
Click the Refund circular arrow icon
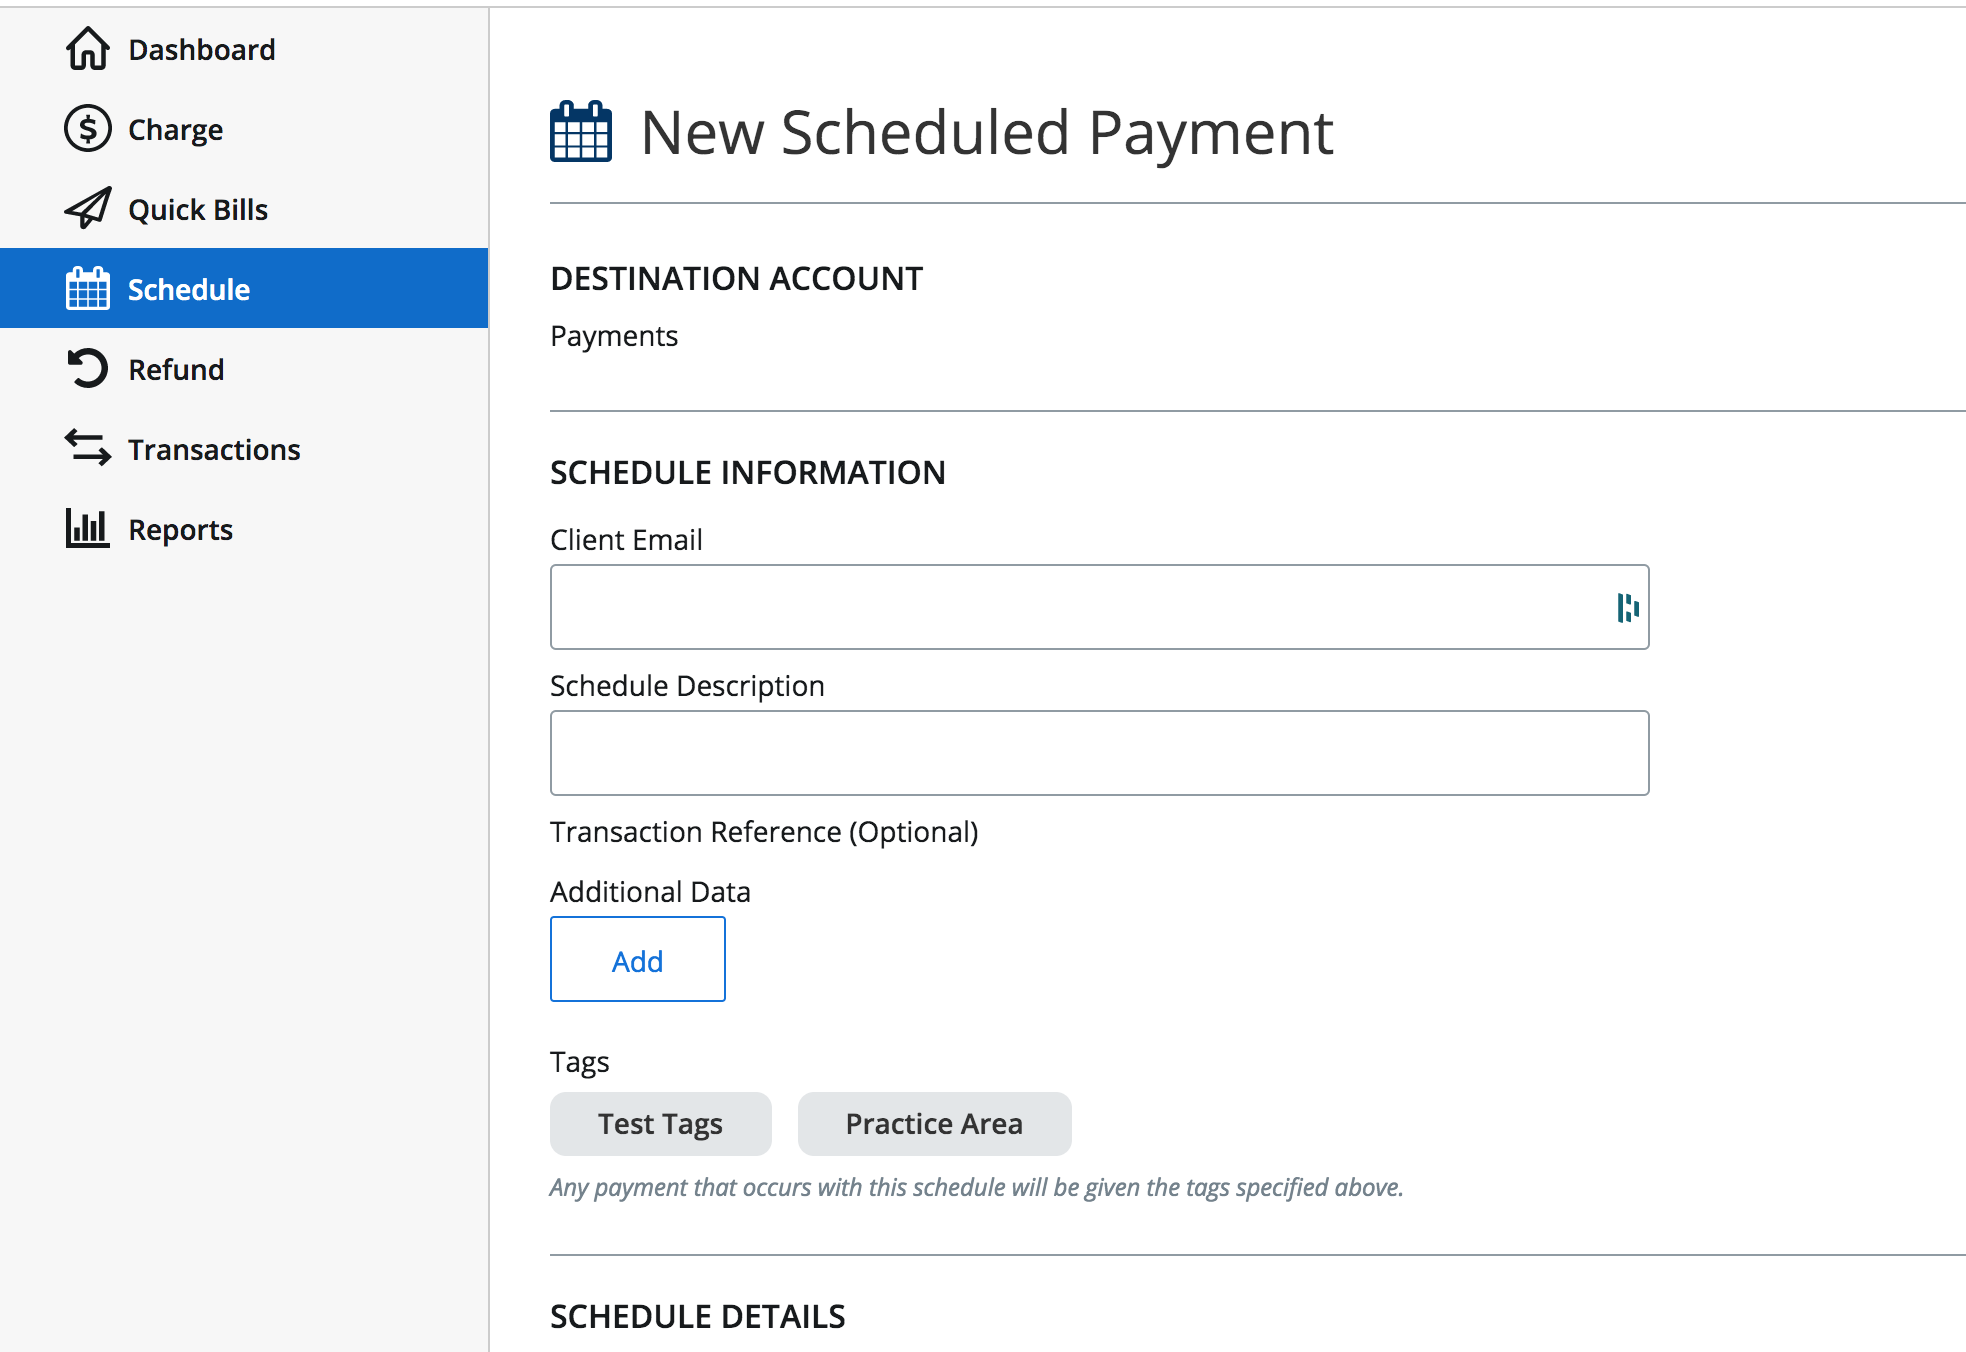click(88, 369)
